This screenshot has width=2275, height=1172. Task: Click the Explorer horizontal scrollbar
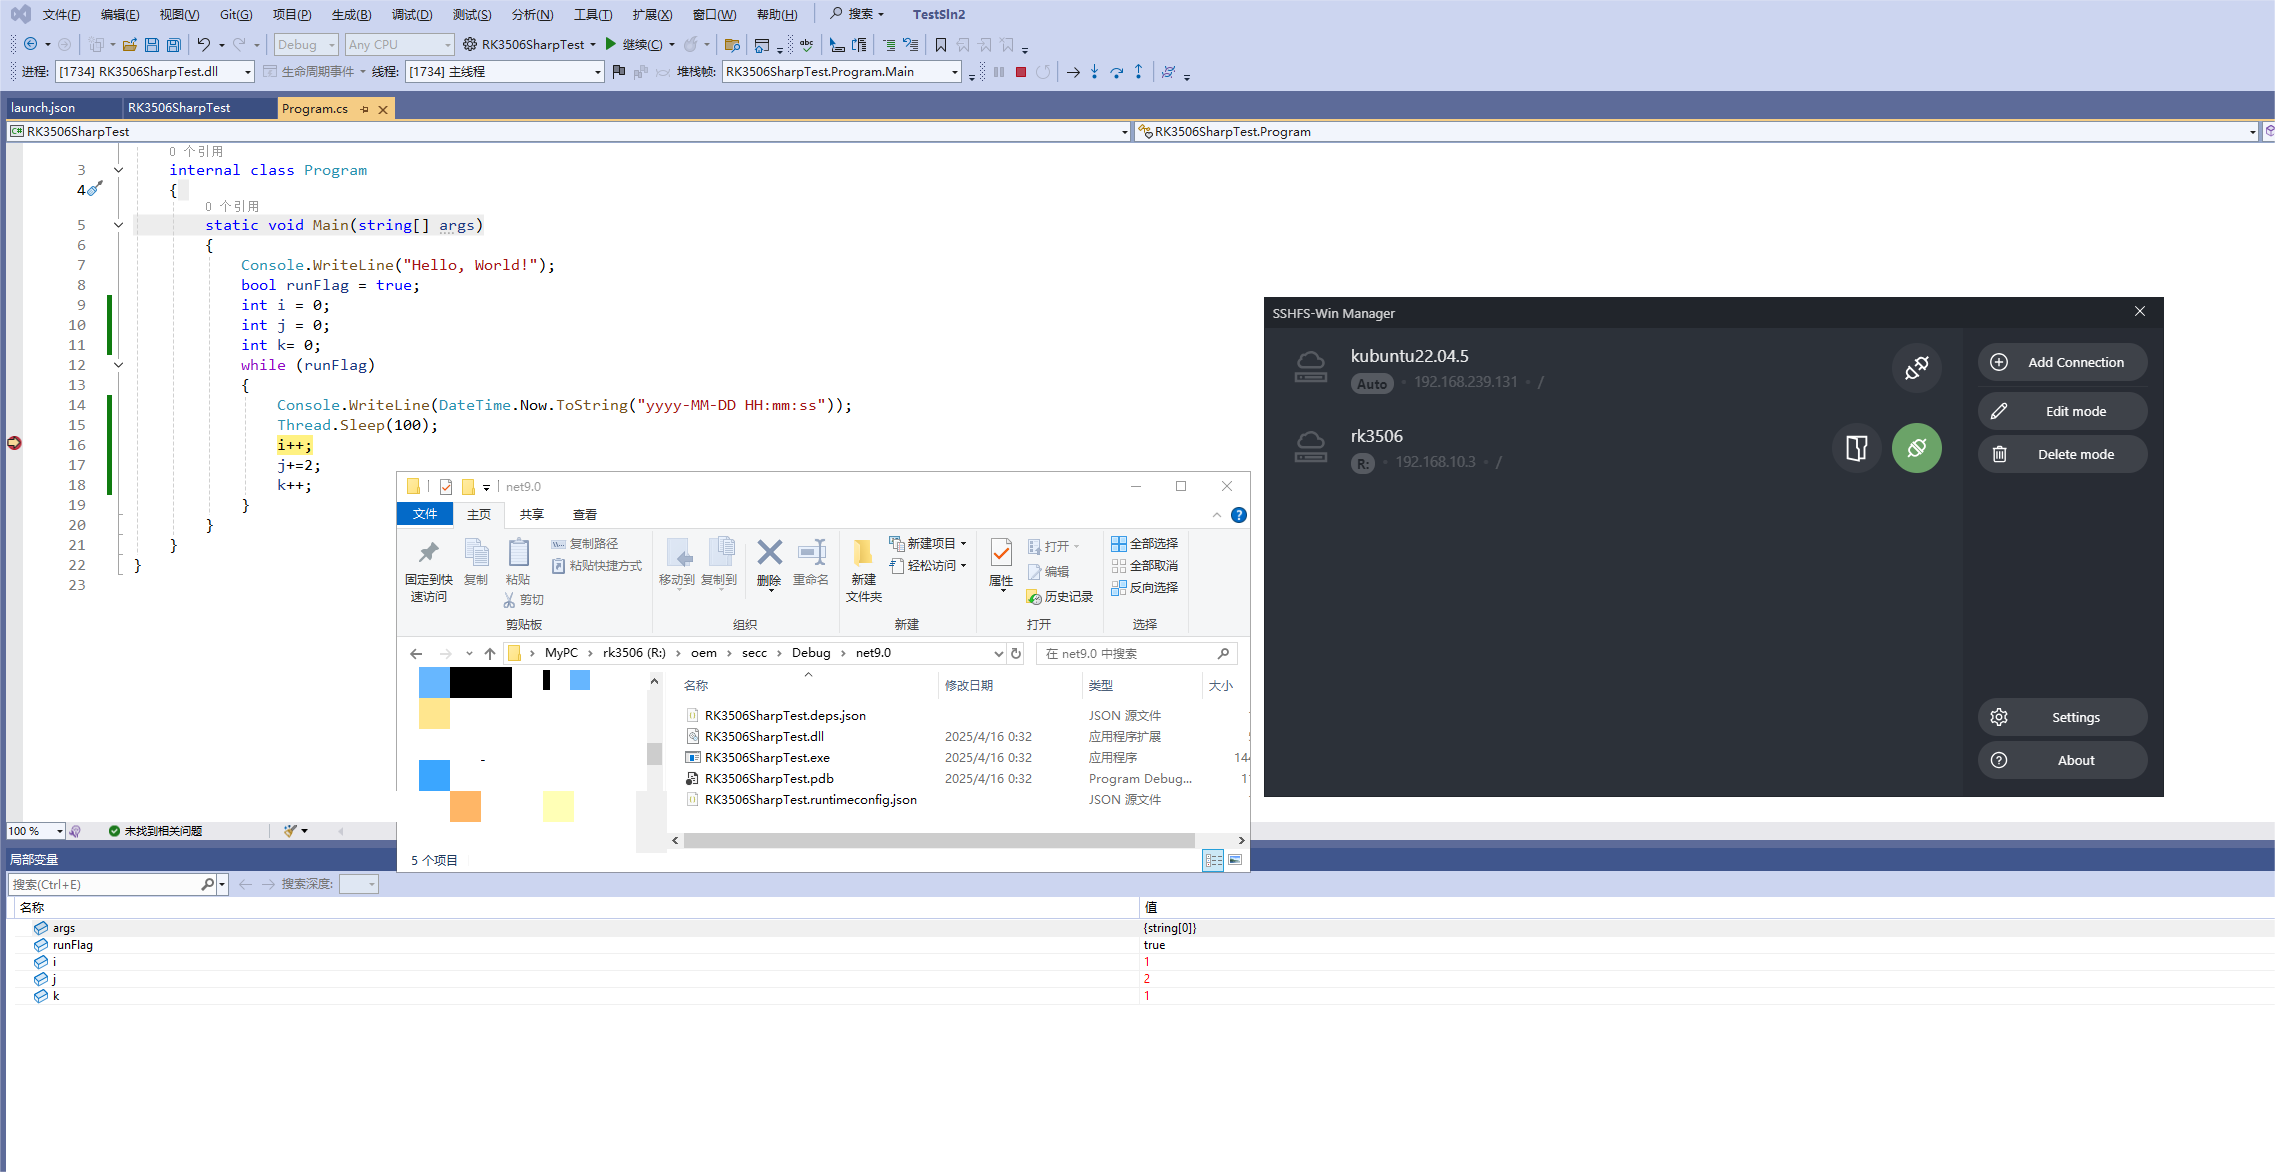[938, 841]
